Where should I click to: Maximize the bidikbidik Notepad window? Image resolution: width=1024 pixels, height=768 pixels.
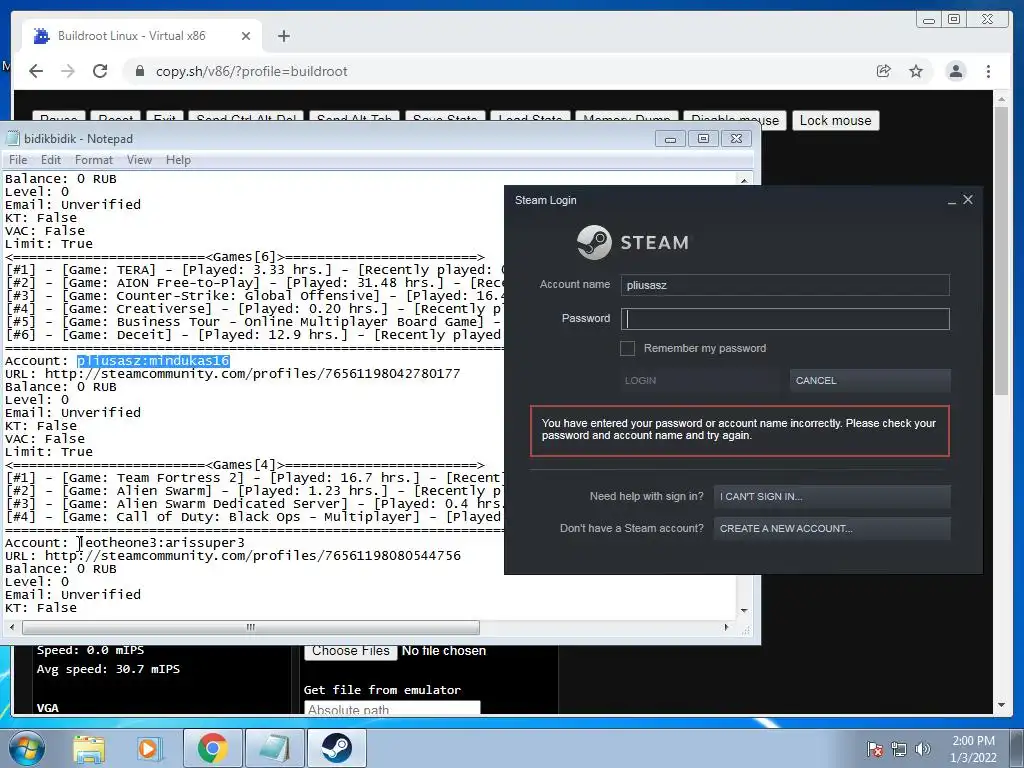(x=703, y=138)
